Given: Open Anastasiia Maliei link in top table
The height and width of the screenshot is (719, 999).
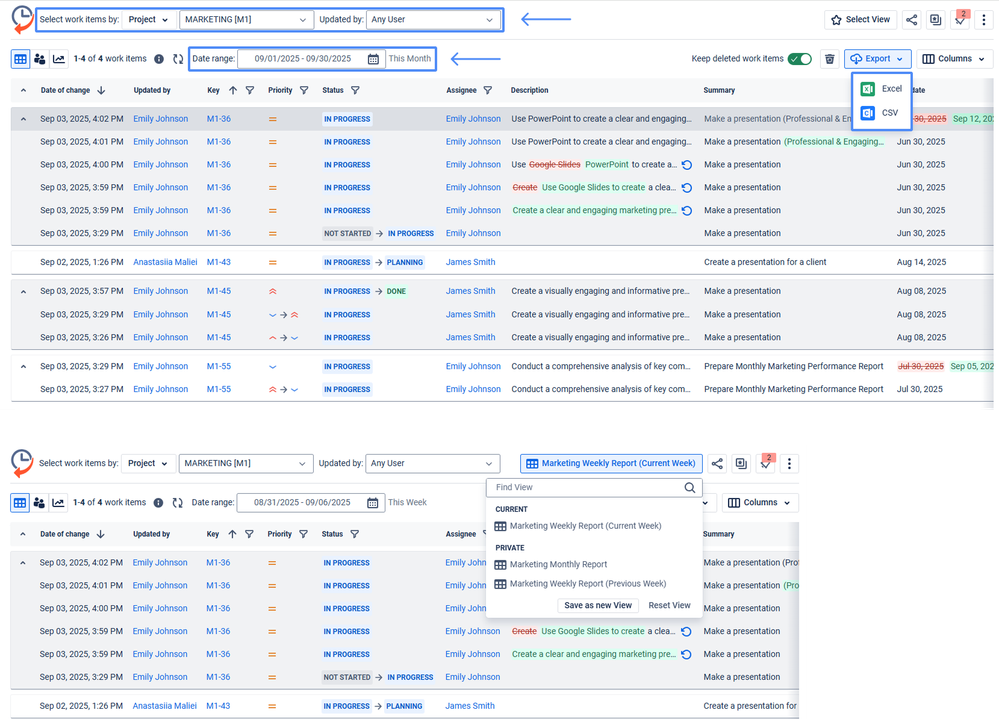Looking at the screenshot, I should coord(165,262).
